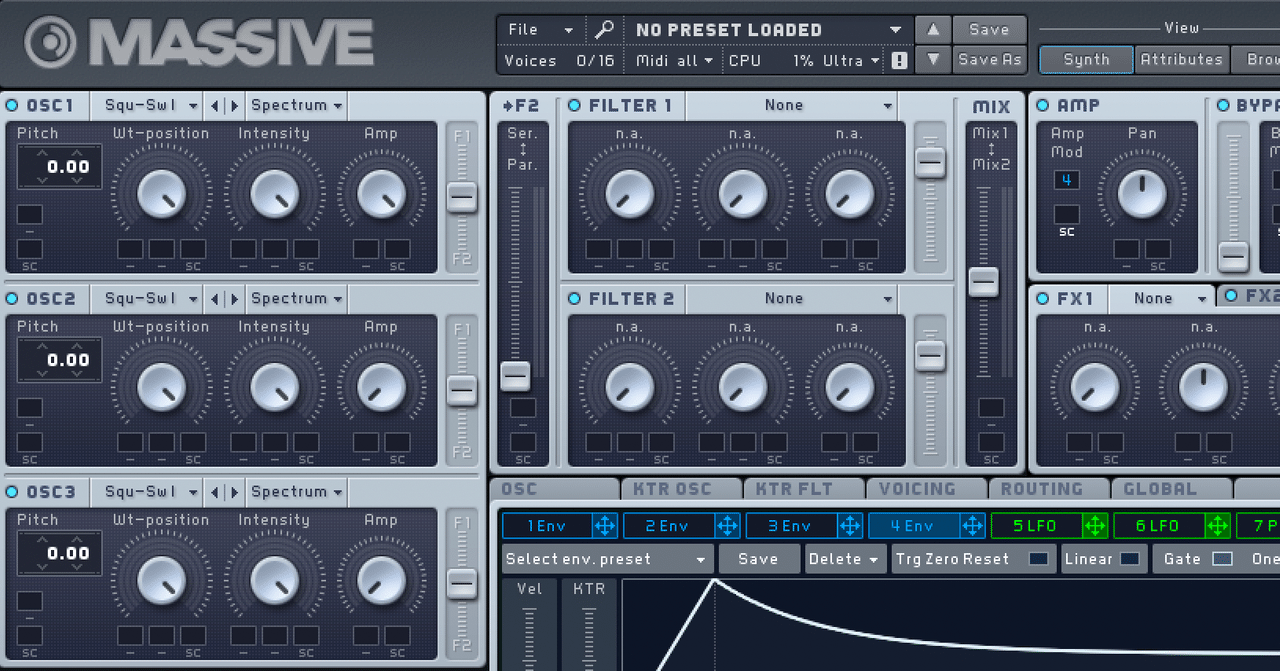Click the Save As button

tap(989, 60)
